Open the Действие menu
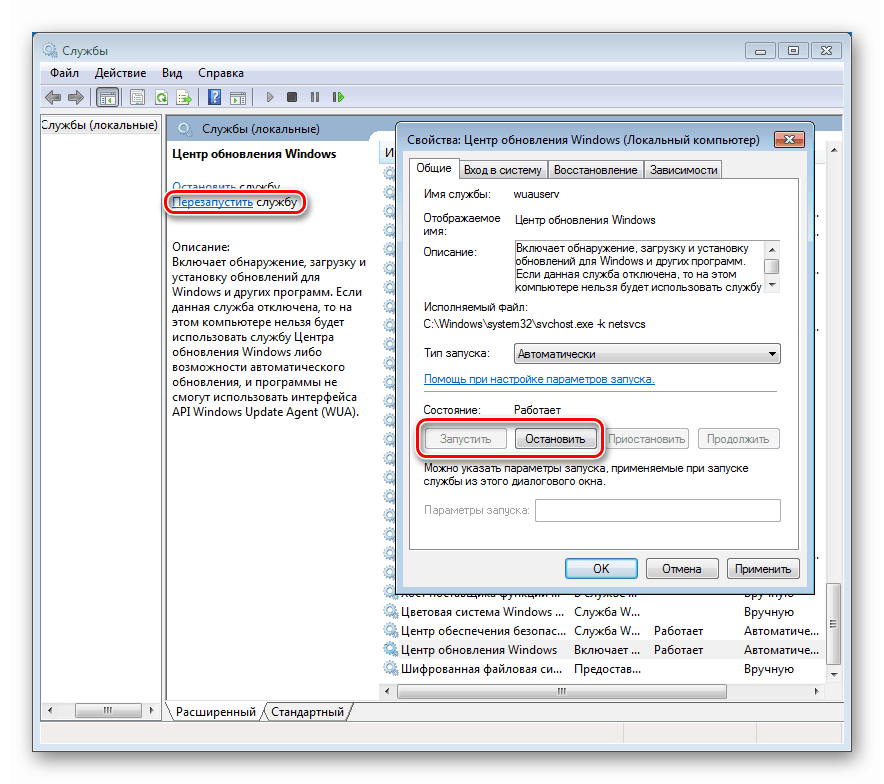The image size is (884, 784). tap(120, 72)
